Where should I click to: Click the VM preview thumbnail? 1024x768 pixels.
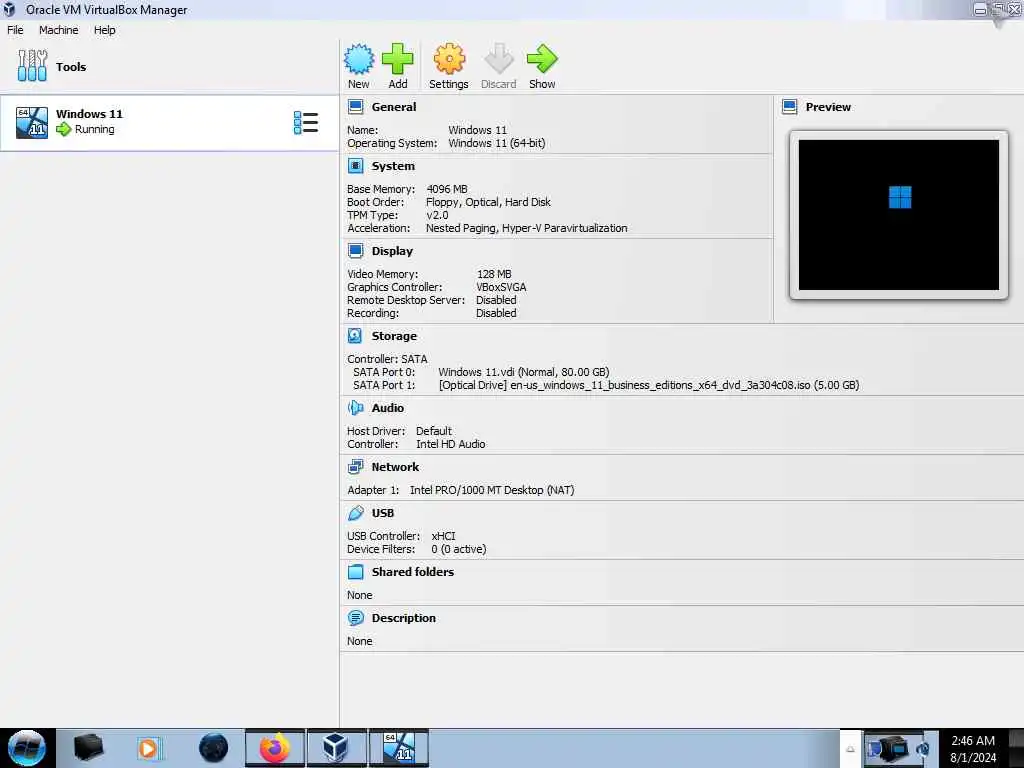click(899, 214)
